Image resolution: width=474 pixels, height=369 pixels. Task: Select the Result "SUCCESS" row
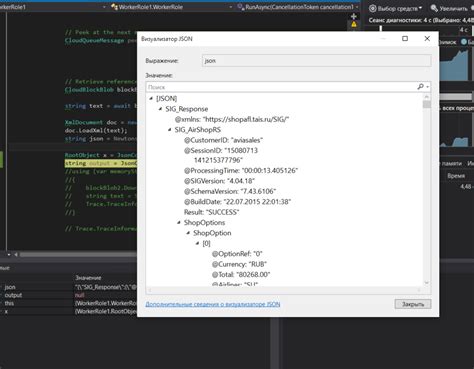tap(212, 212)
